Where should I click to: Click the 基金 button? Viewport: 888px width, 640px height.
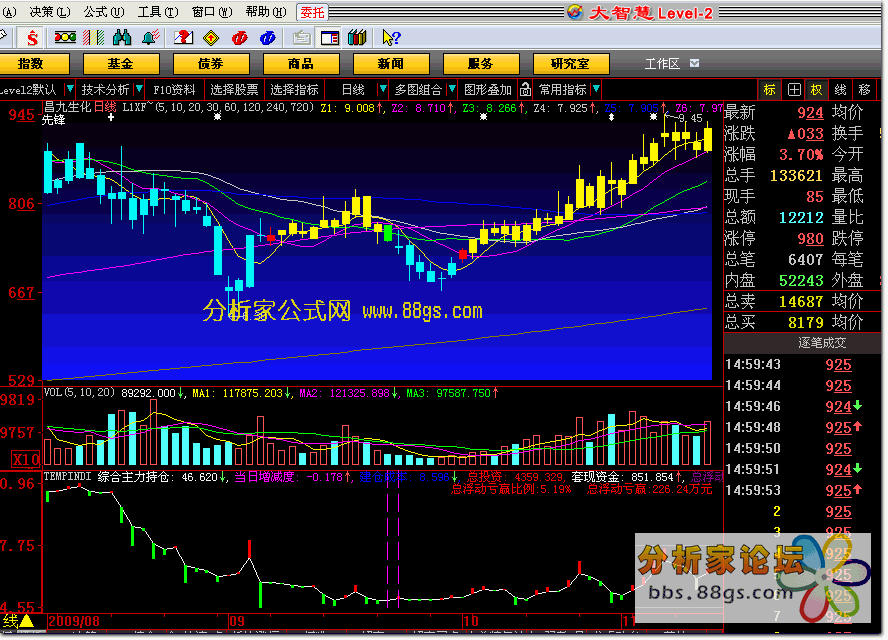[121, 64]
